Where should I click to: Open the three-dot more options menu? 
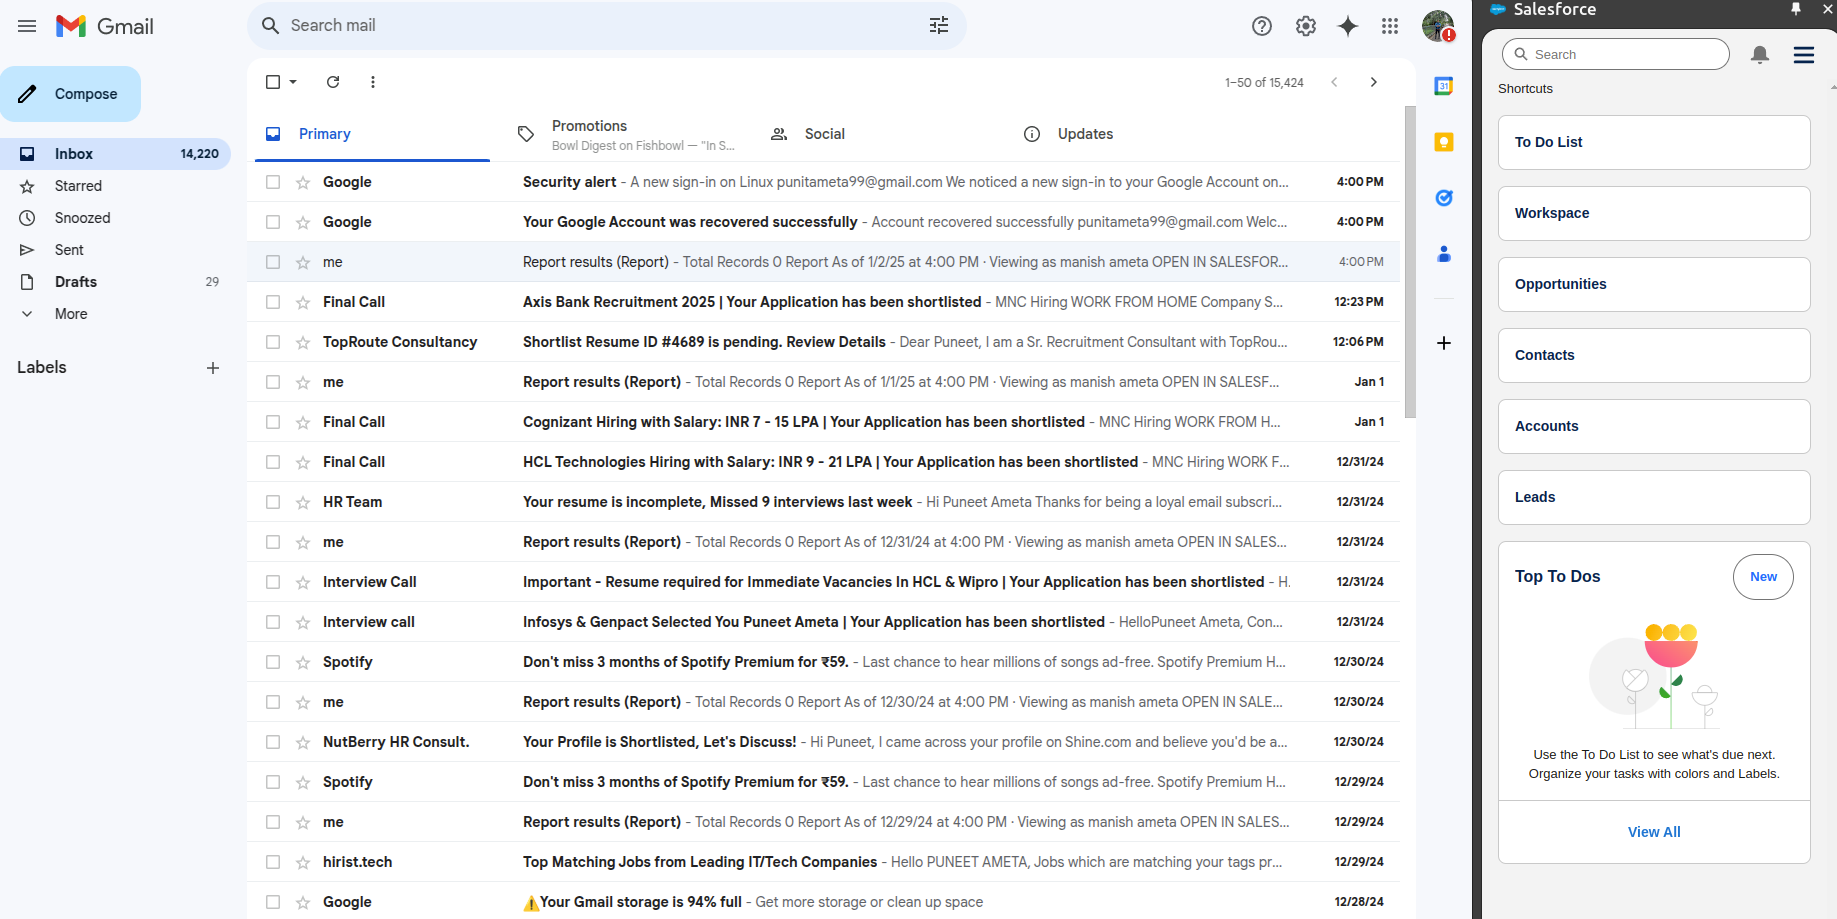373,82
